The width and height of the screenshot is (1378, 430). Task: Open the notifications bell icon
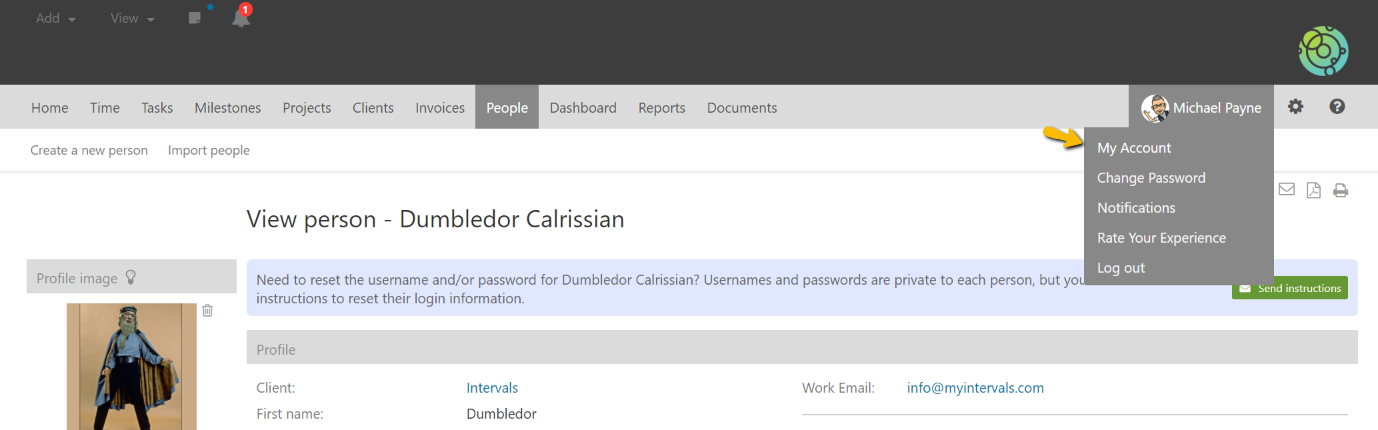point(241,18)
